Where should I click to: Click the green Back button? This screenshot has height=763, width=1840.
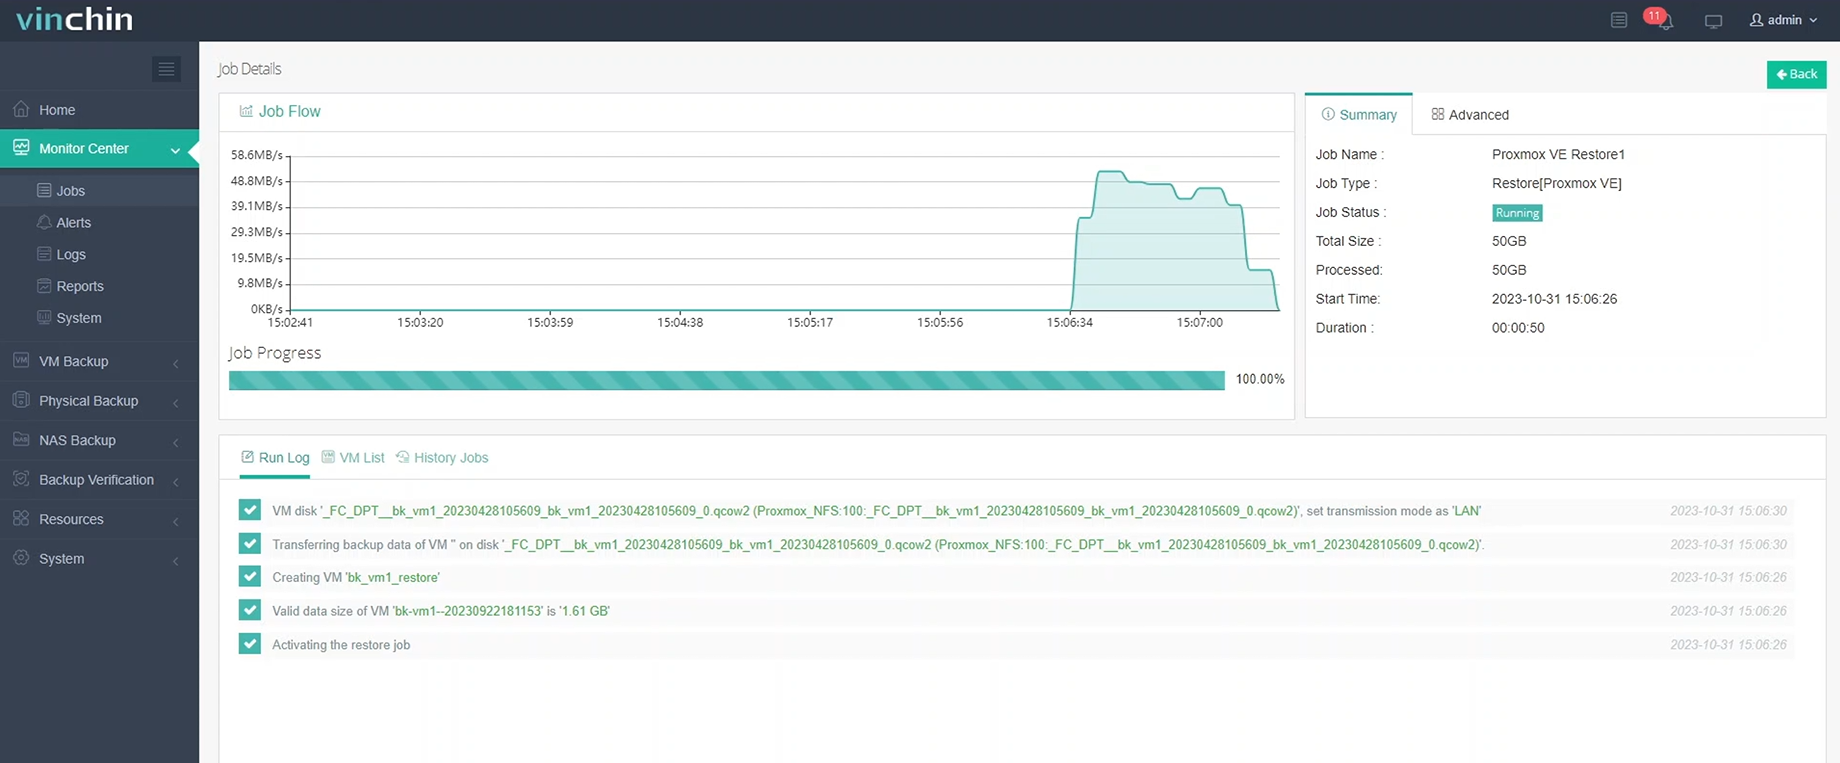[x=1796, y=74]
